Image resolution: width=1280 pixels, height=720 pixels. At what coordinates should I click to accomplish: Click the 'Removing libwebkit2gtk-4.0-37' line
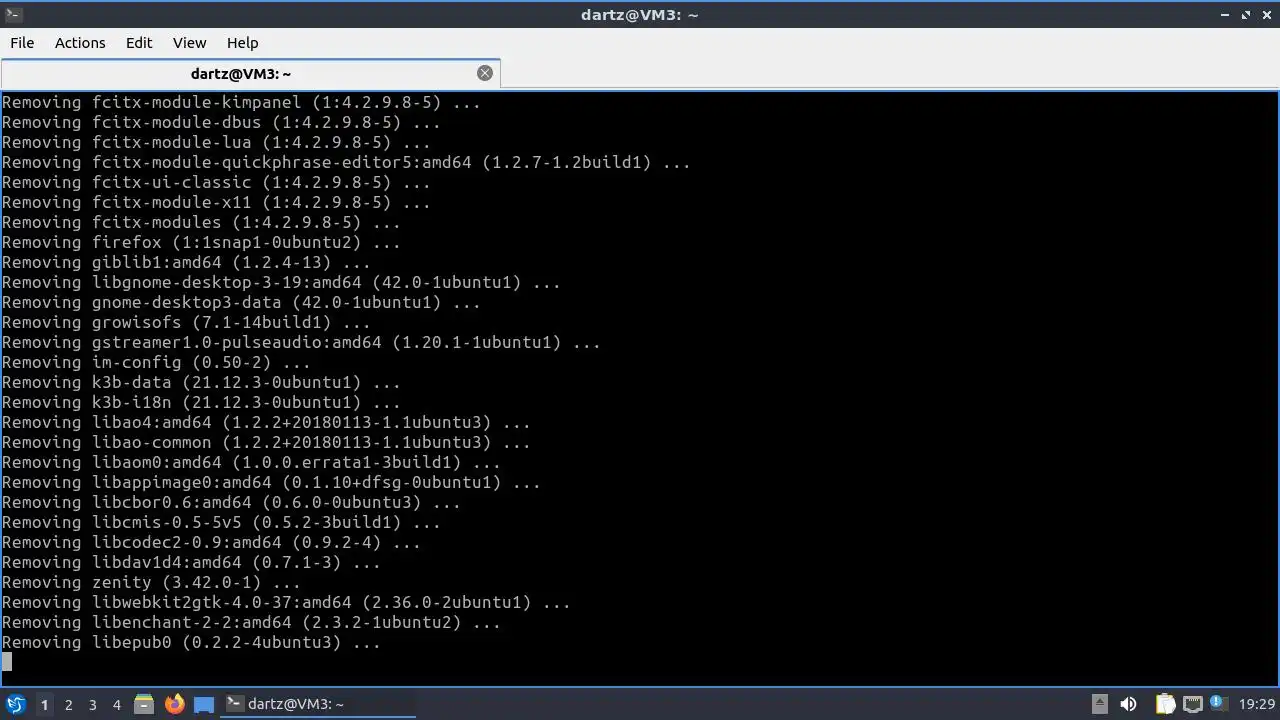click(286, 602)
